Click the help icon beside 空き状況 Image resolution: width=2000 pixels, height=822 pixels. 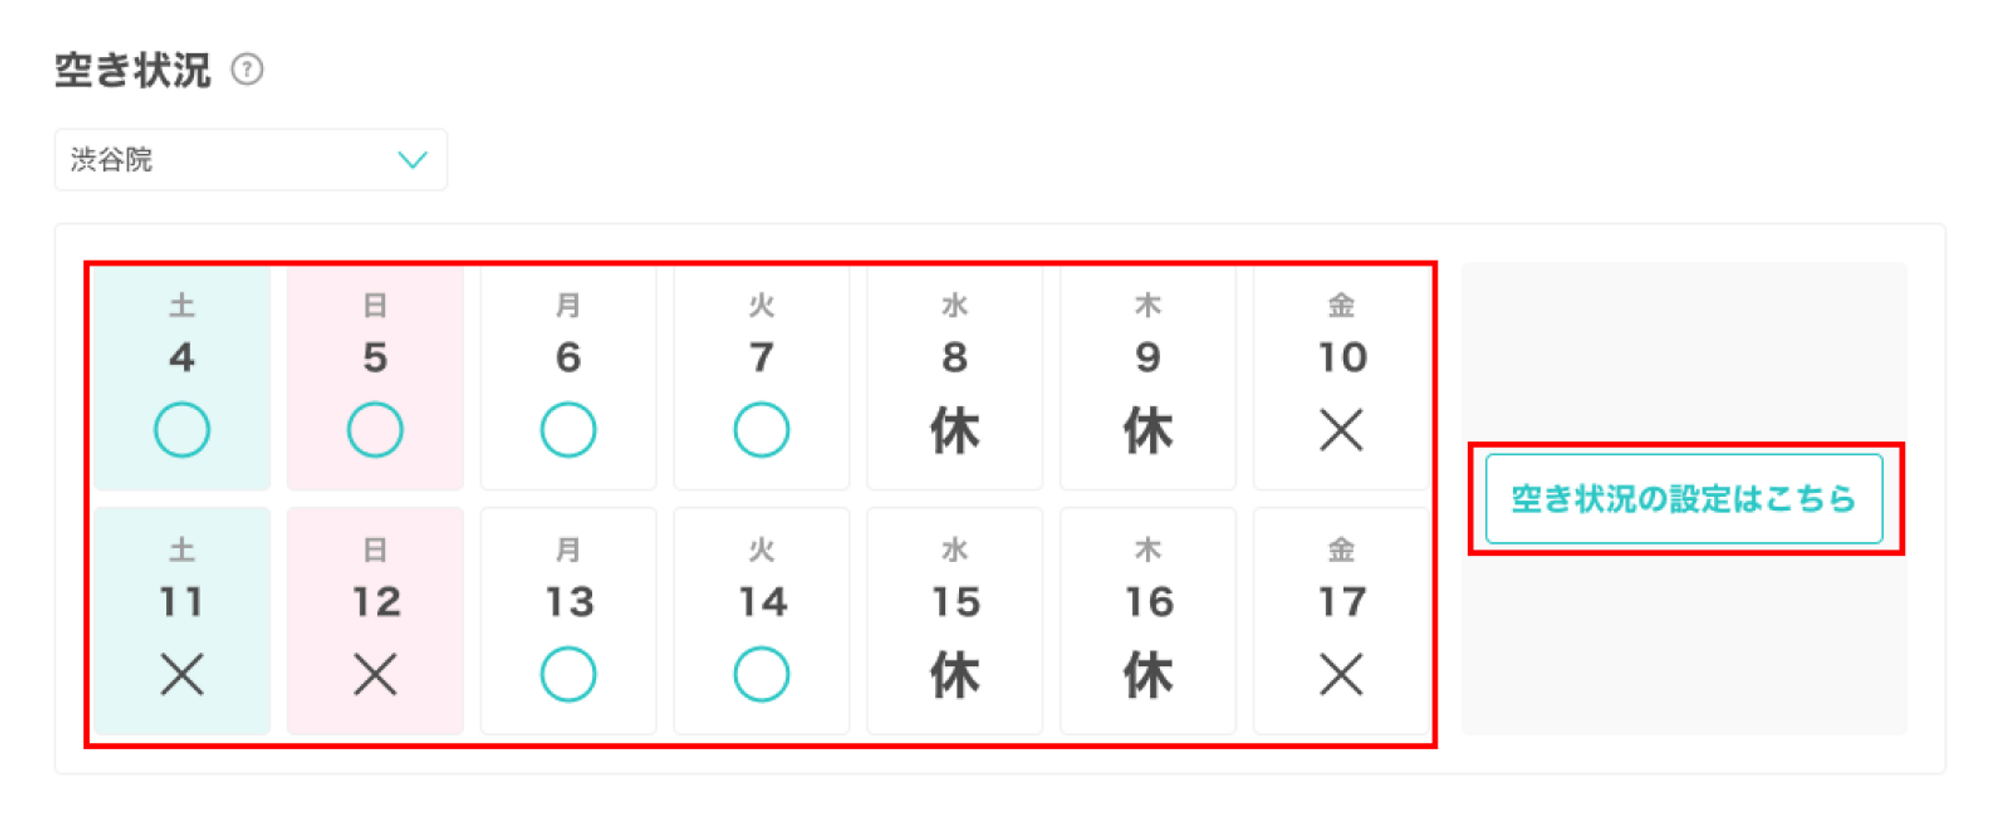(x=247, y=70)
